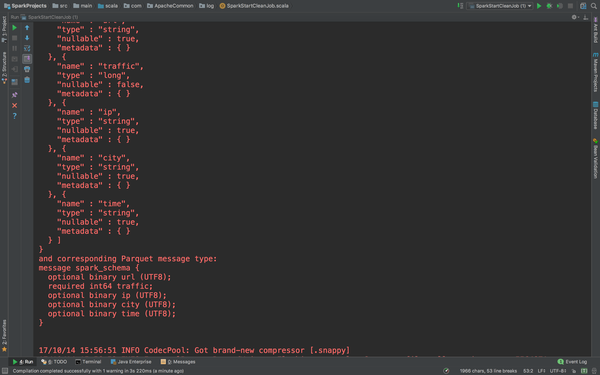This screenshot has width=600, height=375.
Task: Click 'message spark_schema {' console line
Action: point(89,268)
